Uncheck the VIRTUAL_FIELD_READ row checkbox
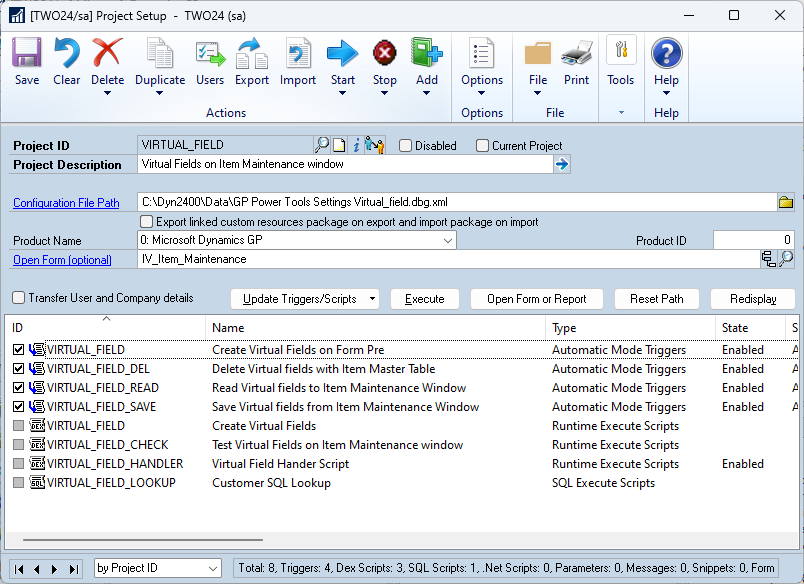This screenshot has width=804, height=584. pyautogui.click(x=18, y=388)
